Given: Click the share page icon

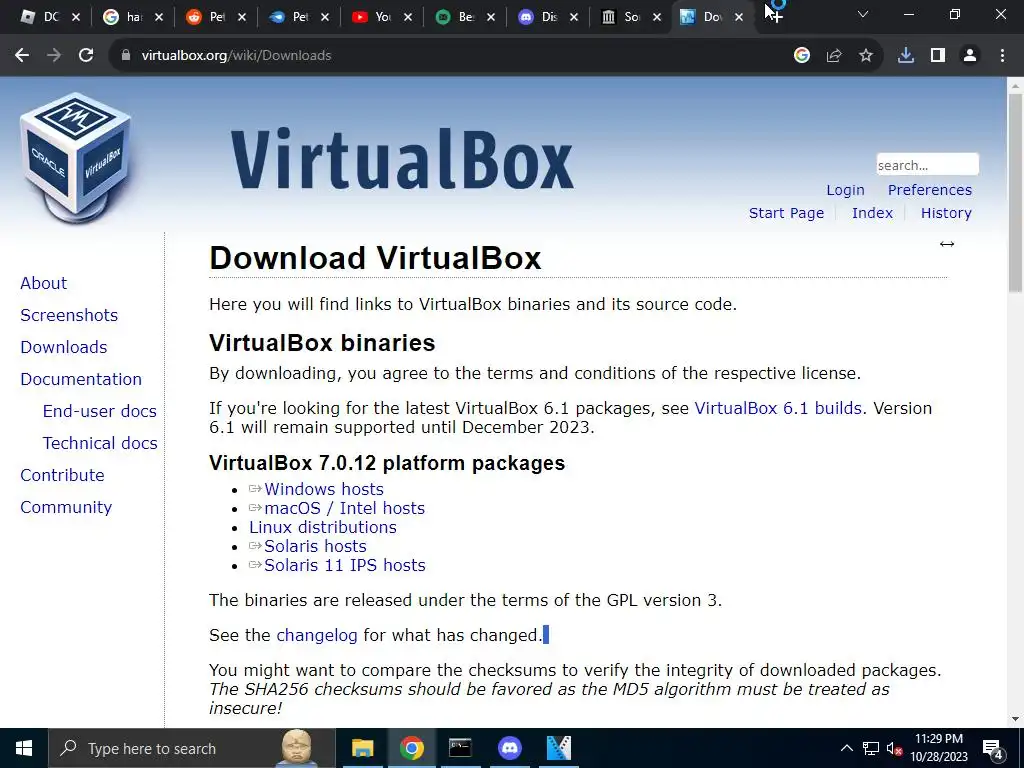Looking at the screenshot, I should (834, 56).
